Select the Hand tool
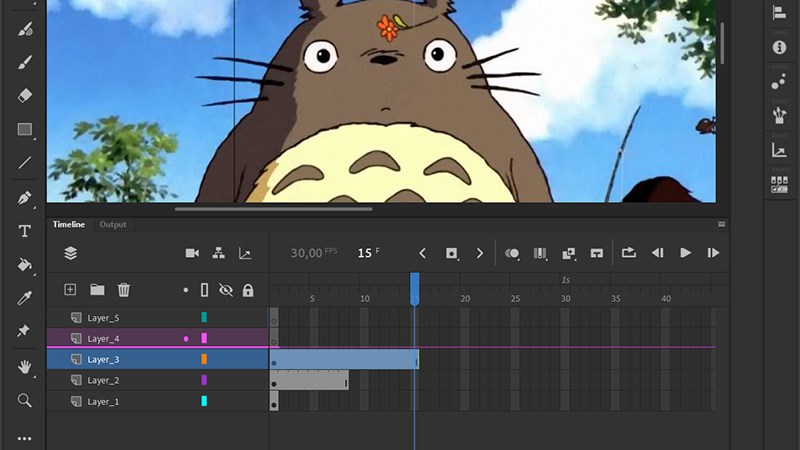The image size is (800, 450). (x=24, y=367)
